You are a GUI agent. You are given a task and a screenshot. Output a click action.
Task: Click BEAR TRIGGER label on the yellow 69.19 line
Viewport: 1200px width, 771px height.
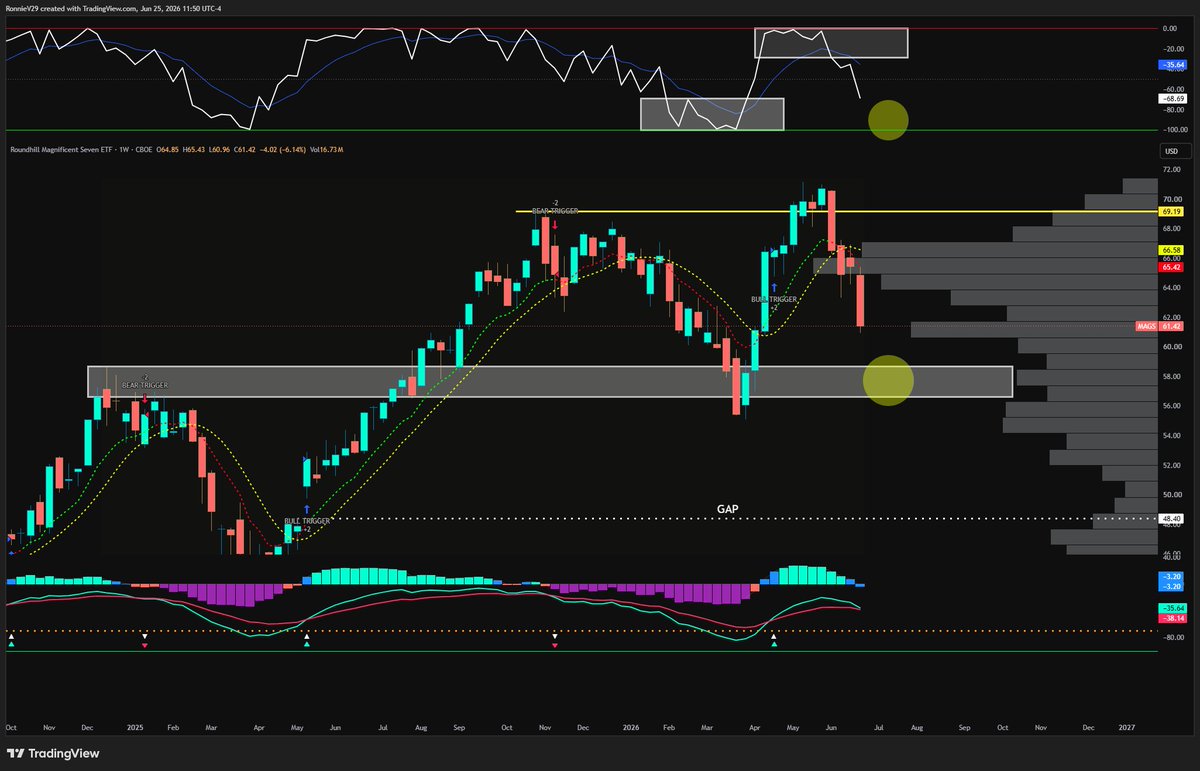pos(554,211)
